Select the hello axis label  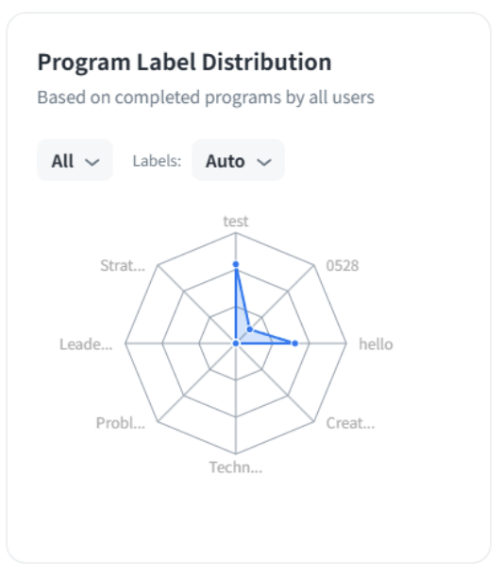[x=376, y=344]
